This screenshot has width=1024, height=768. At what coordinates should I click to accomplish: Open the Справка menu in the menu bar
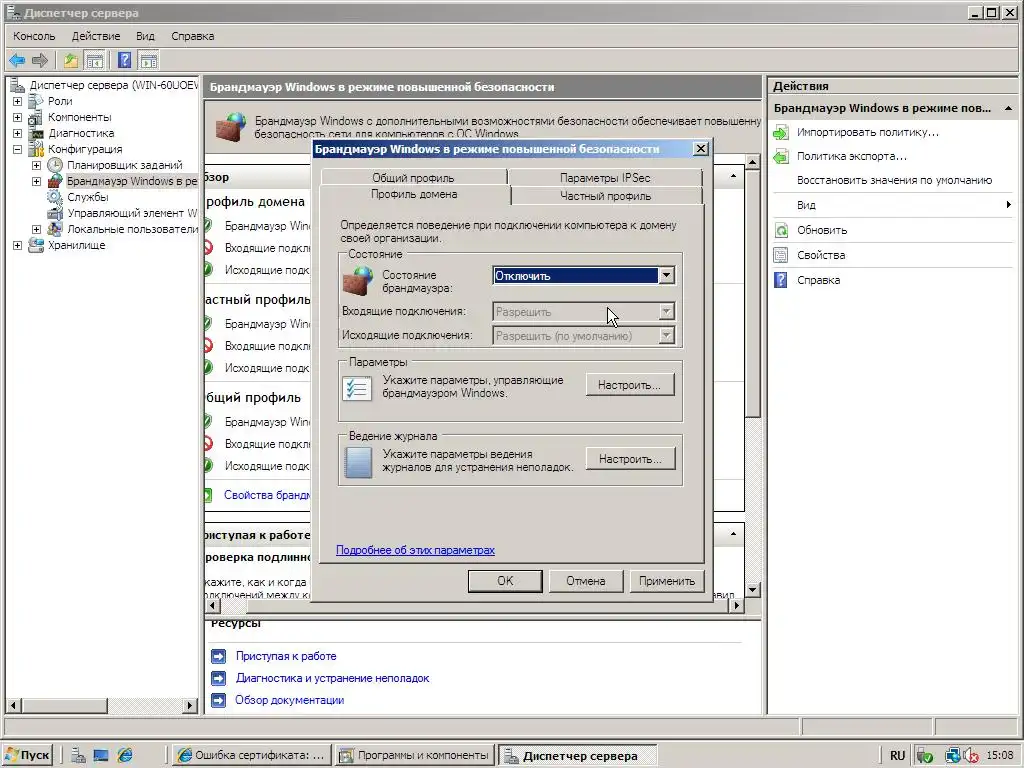point(193,37)
